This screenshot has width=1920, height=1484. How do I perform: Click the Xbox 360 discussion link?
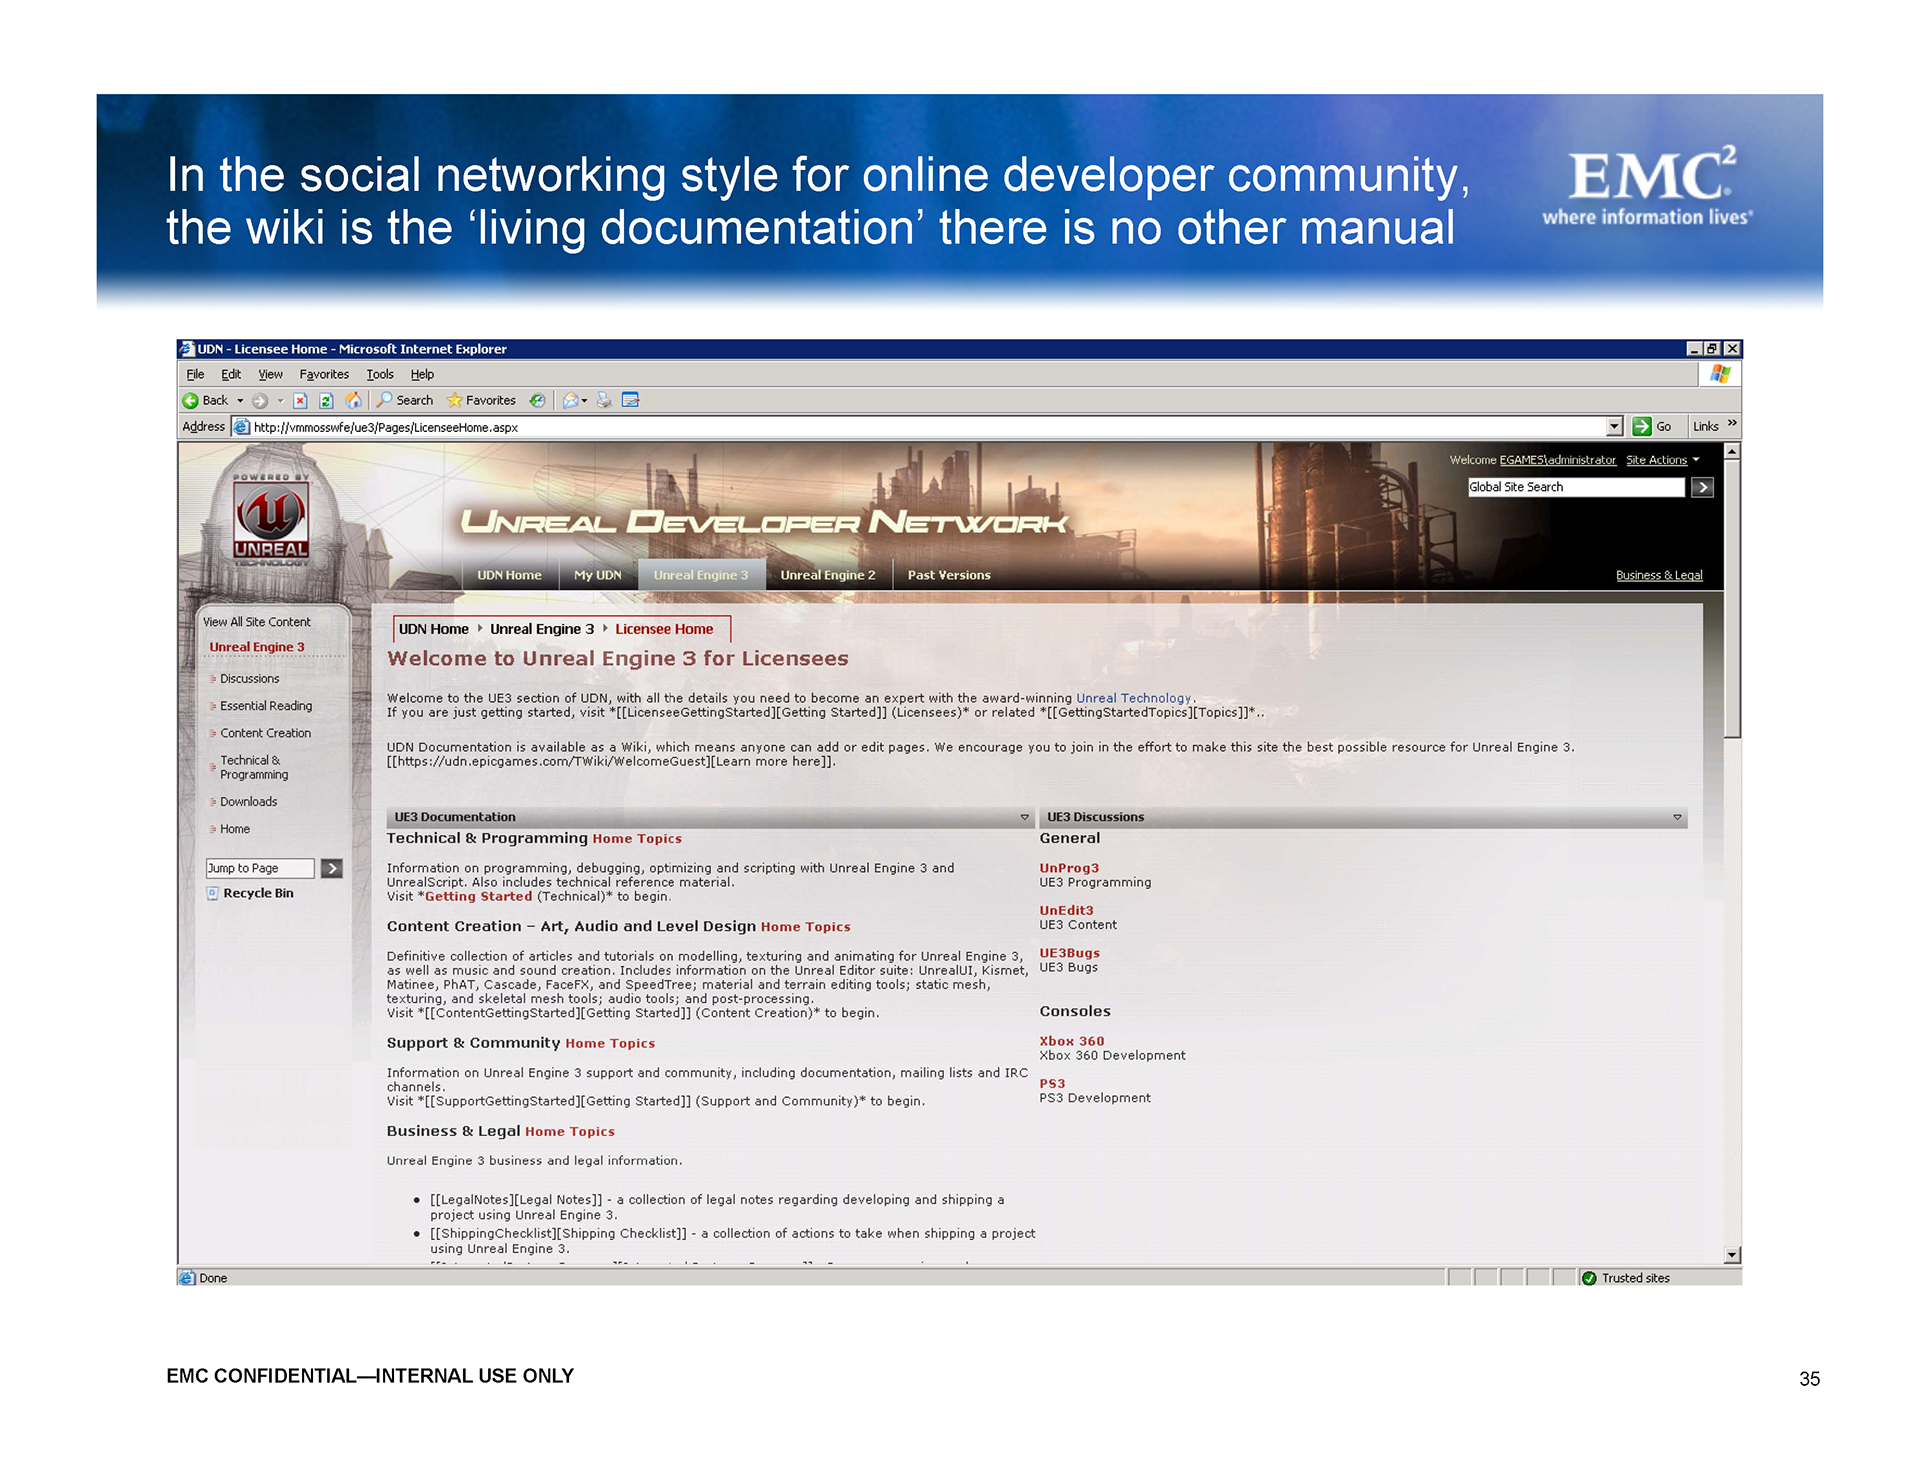[1071, 1041]
